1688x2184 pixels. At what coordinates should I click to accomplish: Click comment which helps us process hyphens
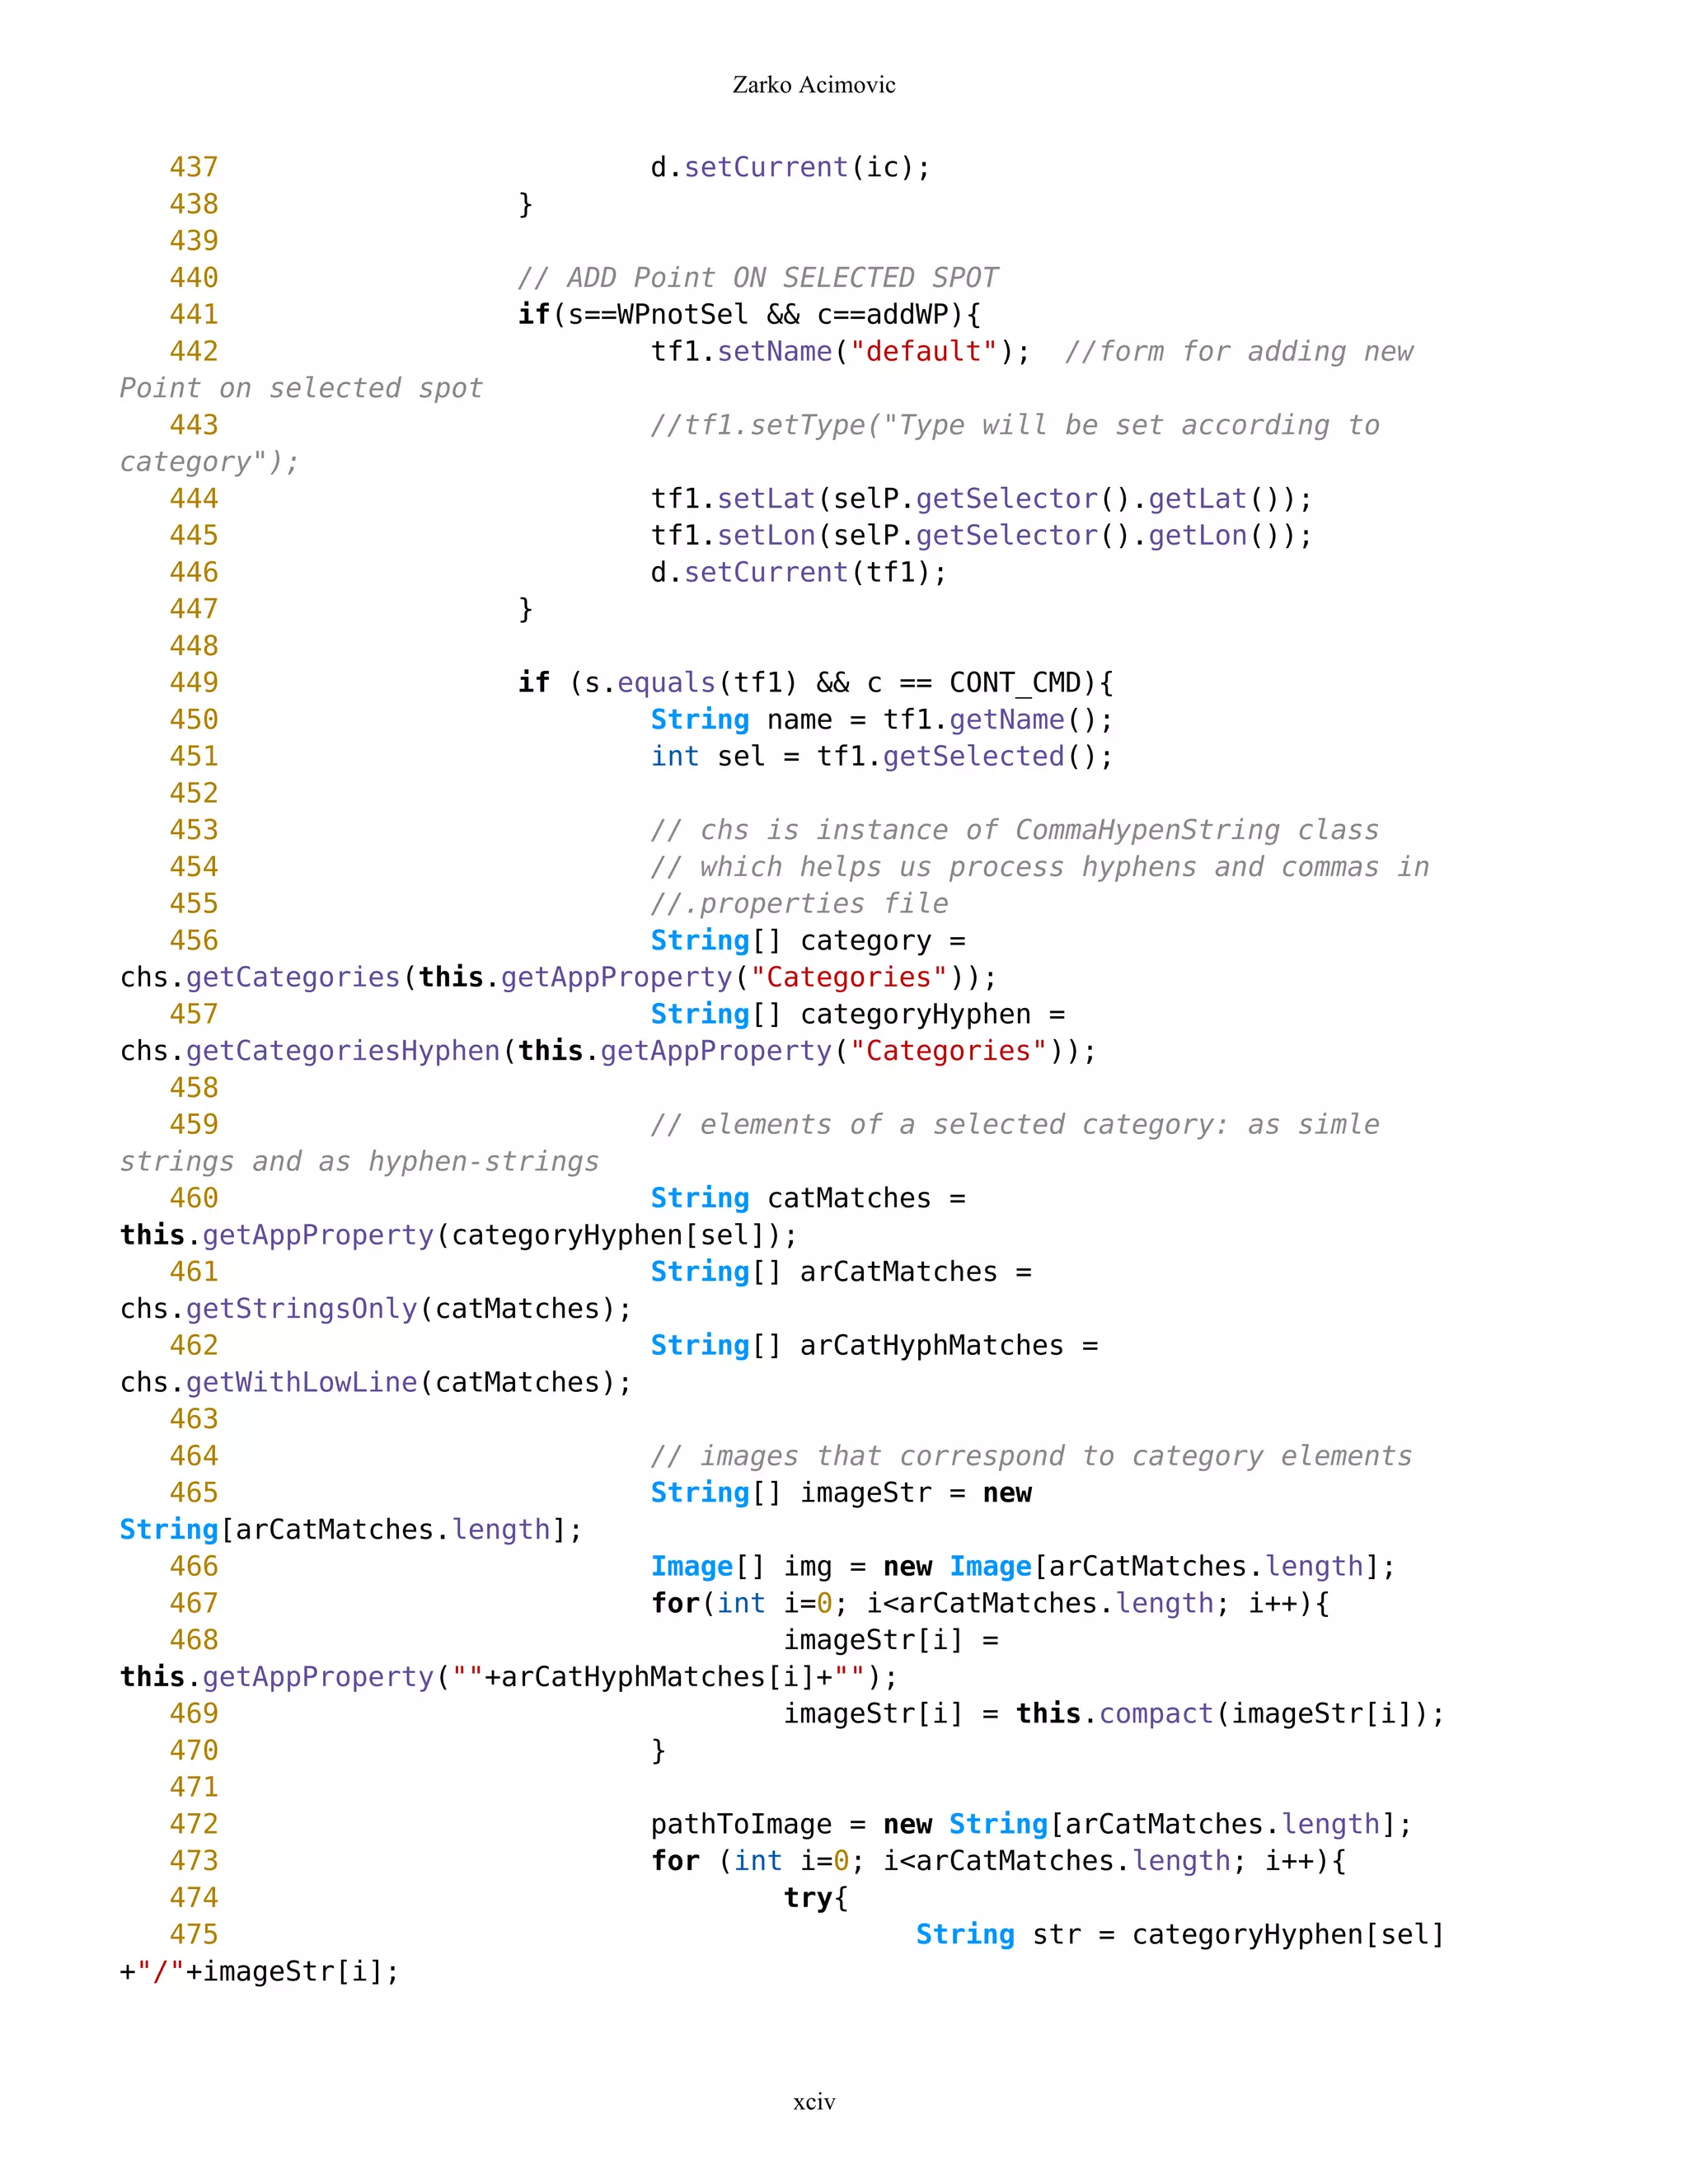point(1040,867)
